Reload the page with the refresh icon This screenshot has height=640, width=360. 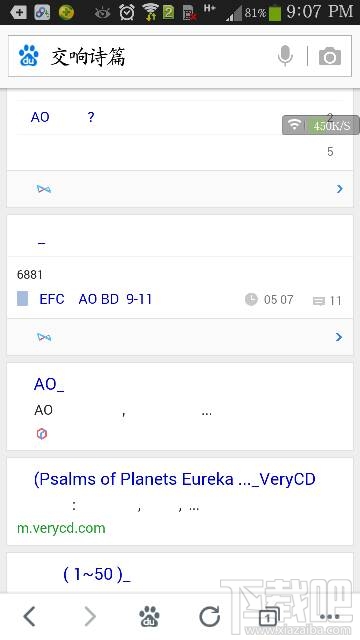[x=209, y=616]
